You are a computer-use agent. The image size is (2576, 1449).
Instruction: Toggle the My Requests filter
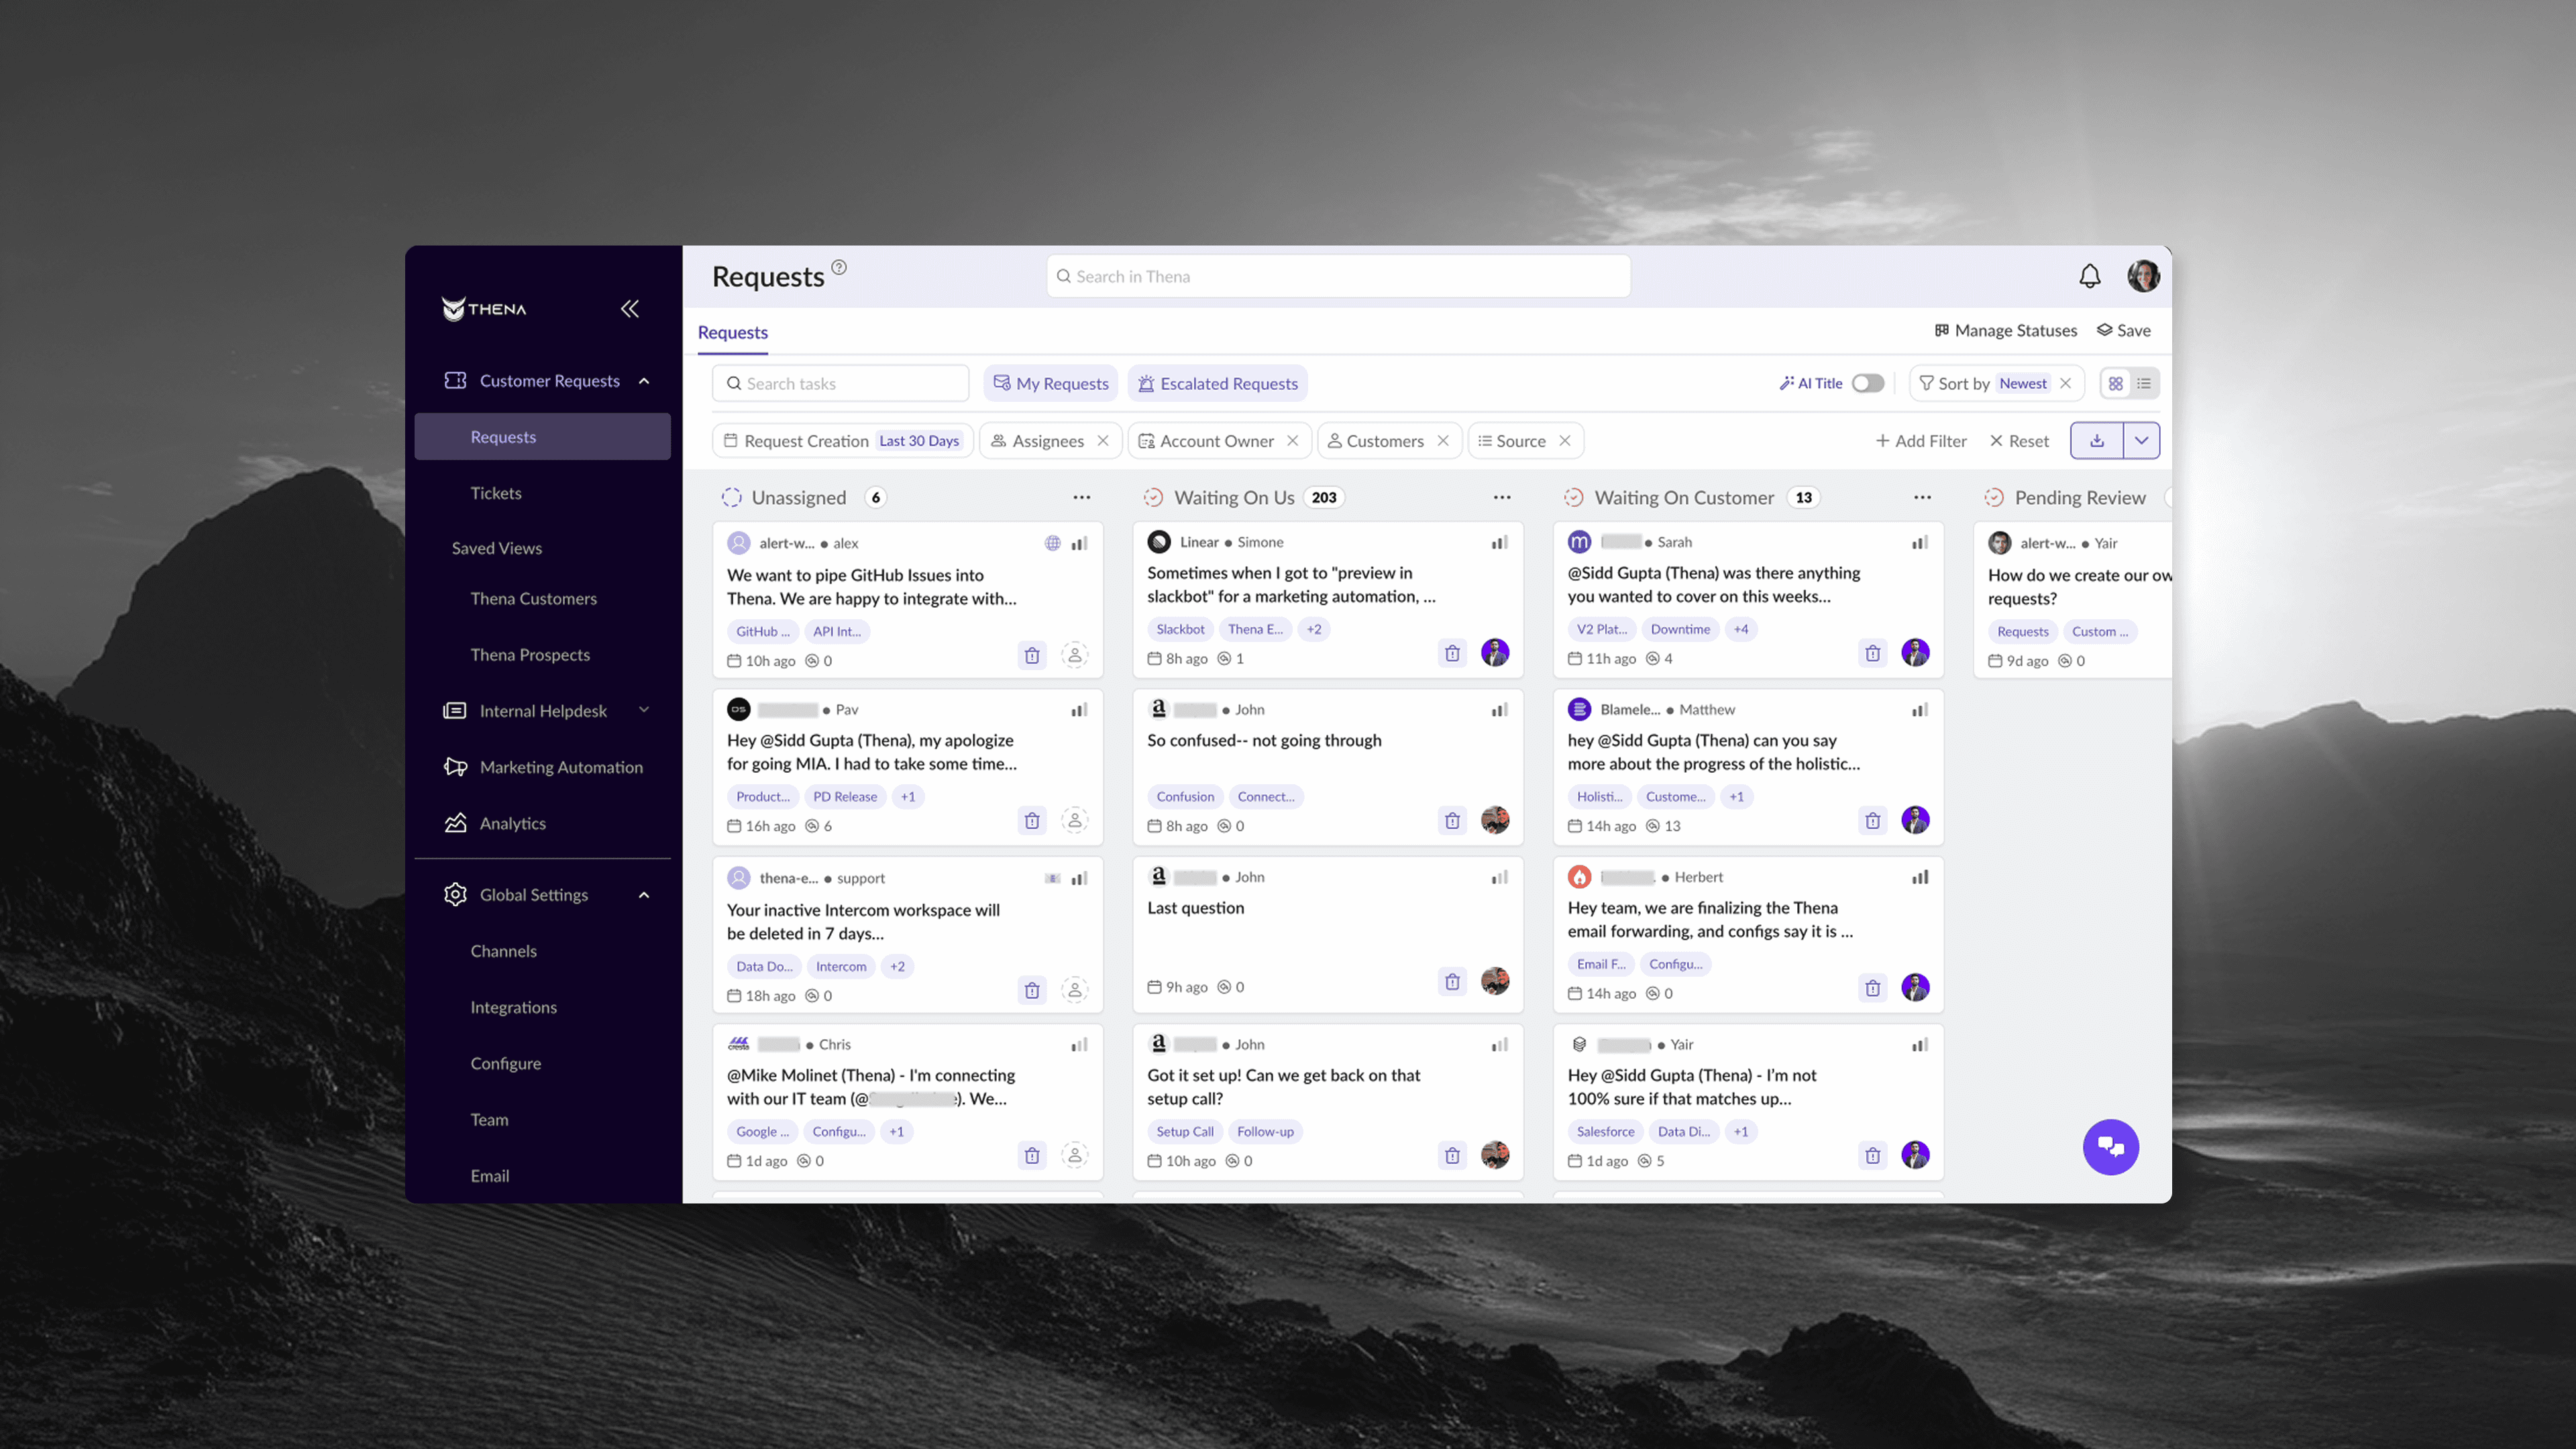[1051, 383]
